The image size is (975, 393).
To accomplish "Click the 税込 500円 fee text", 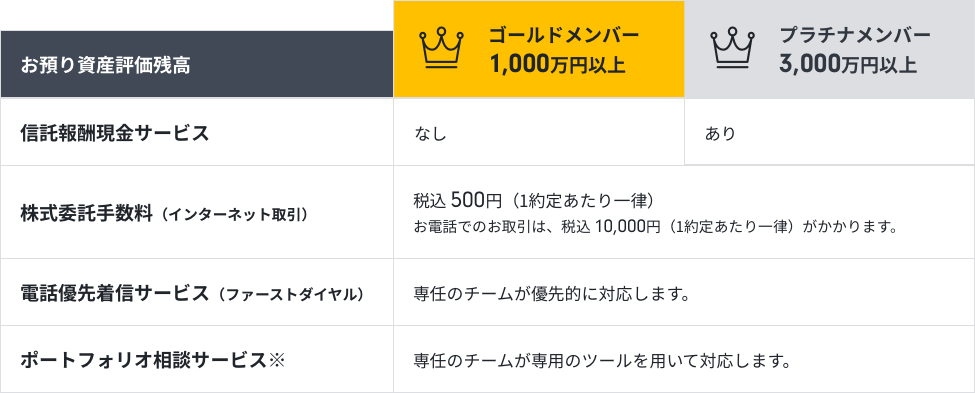I will pyautogui.click(x=457, y=201).
